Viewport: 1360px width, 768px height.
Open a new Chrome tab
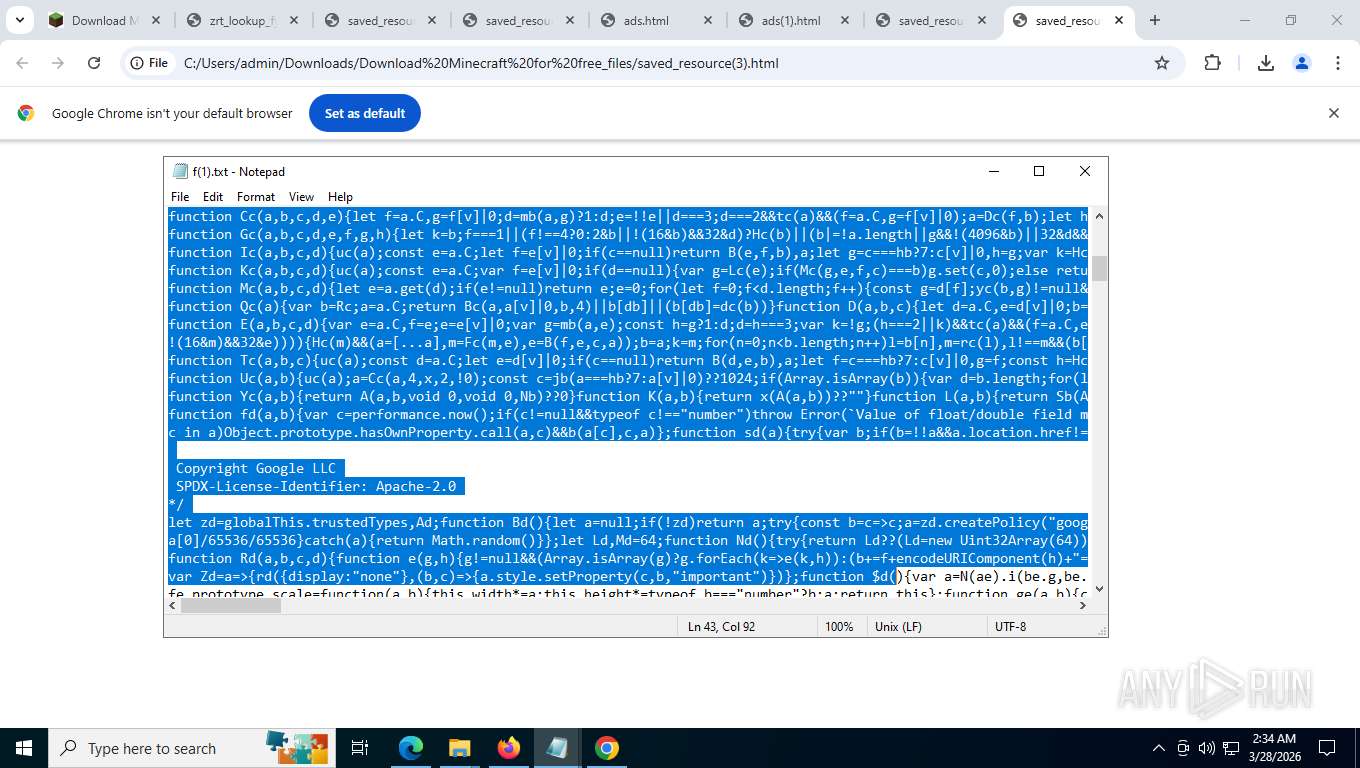click(x=1155, y=20)
